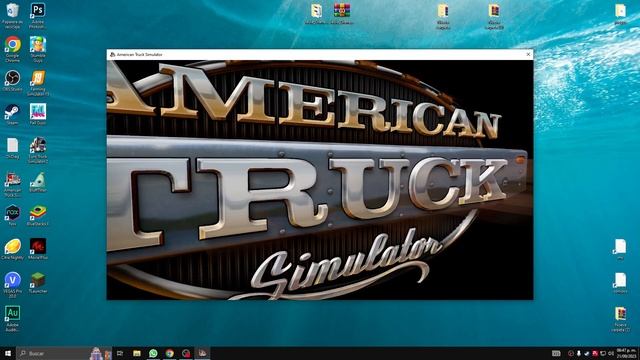Open Task View on the taskbar
Image resolution: width=640 pixels, height=360 pixels.
120,353
